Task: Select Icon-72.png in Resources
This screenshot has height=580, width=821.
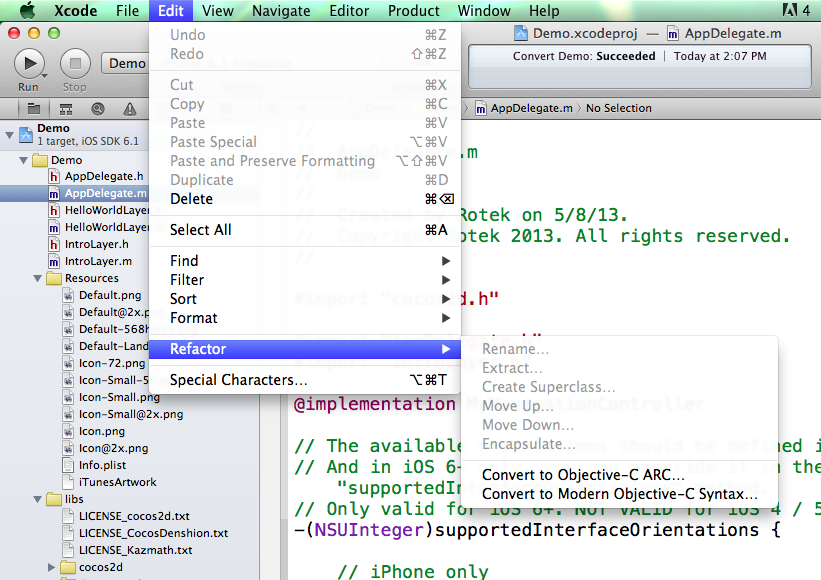Action: 112,363
